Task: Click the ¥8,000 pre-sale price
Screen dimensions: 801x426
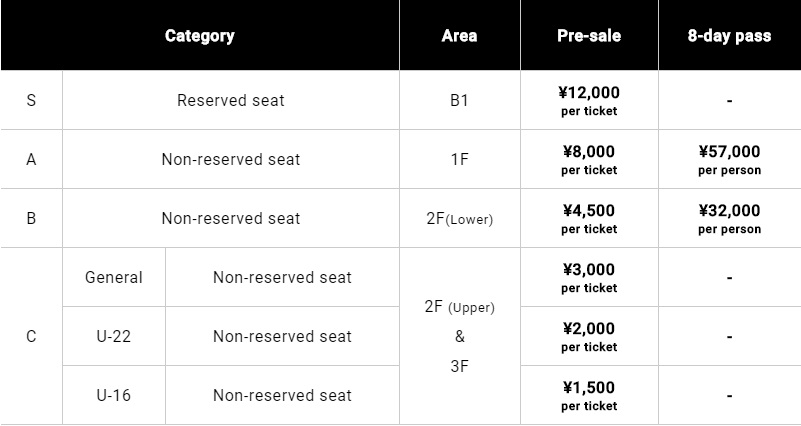Action: (589, 159)
